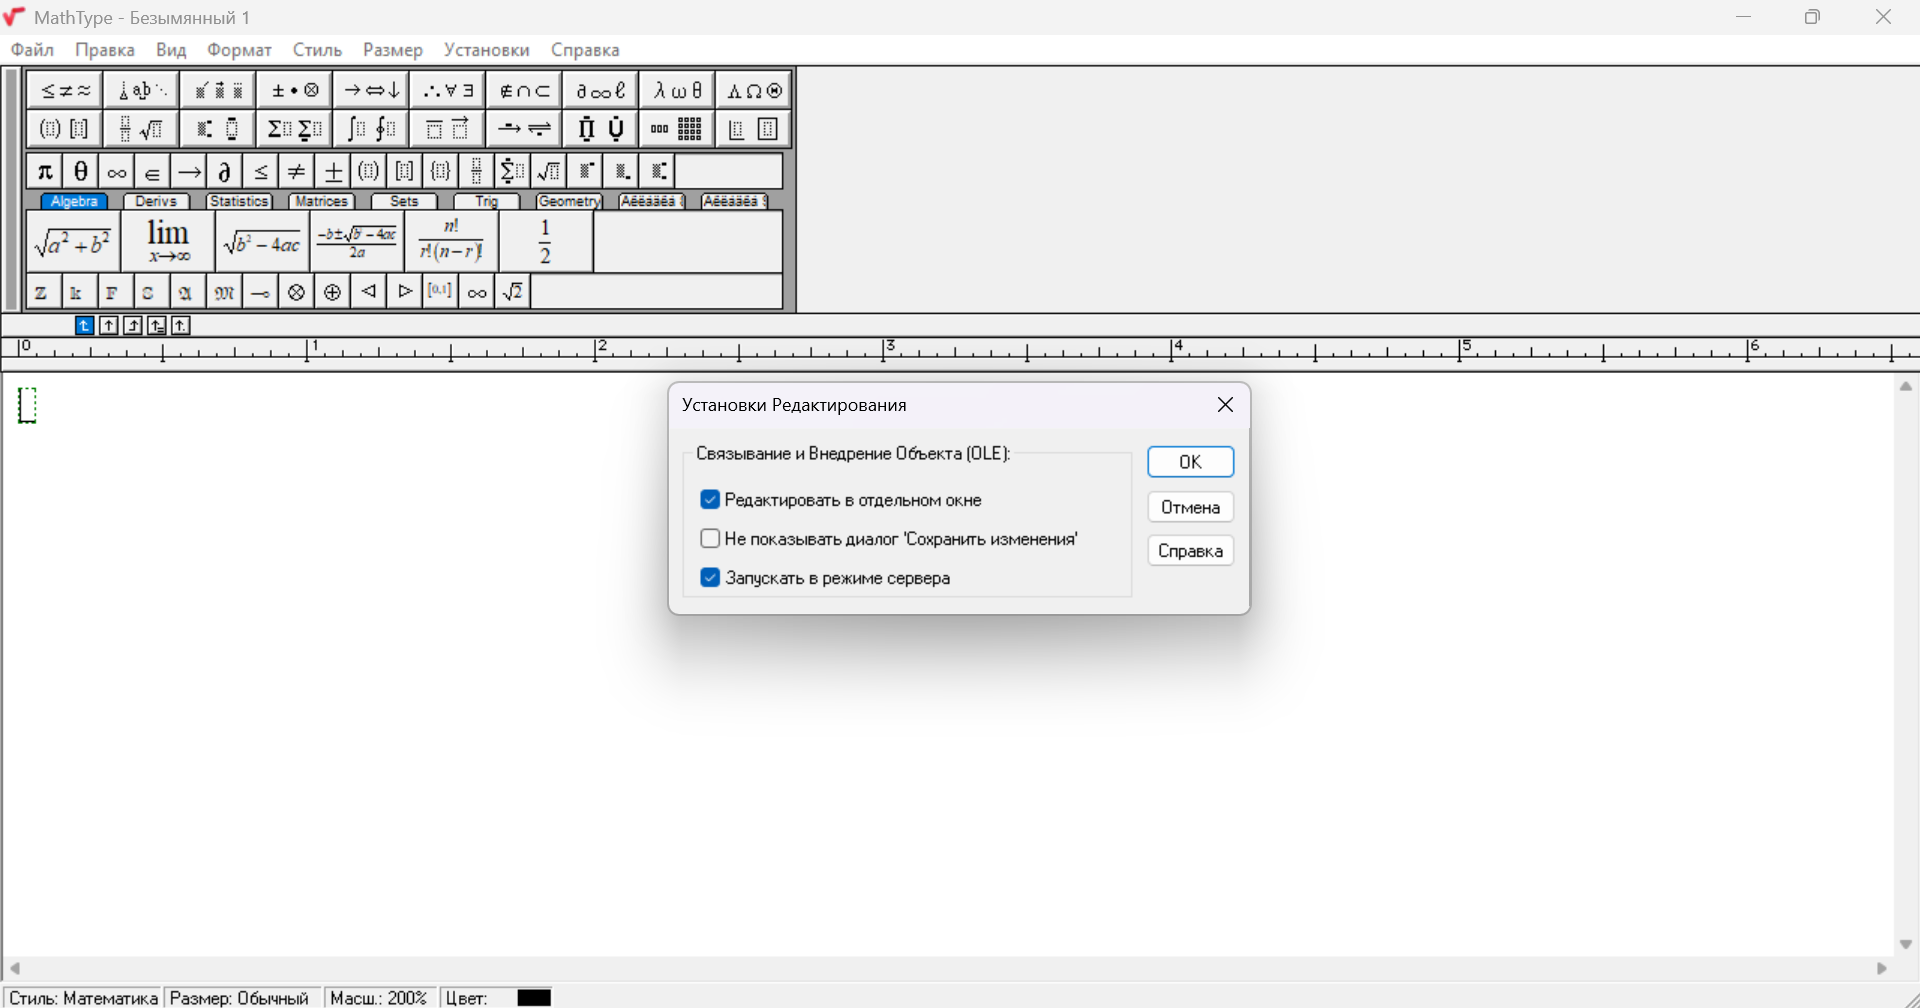
Task: Confirm the dialog with OK
Action: tap(1190, 462)
